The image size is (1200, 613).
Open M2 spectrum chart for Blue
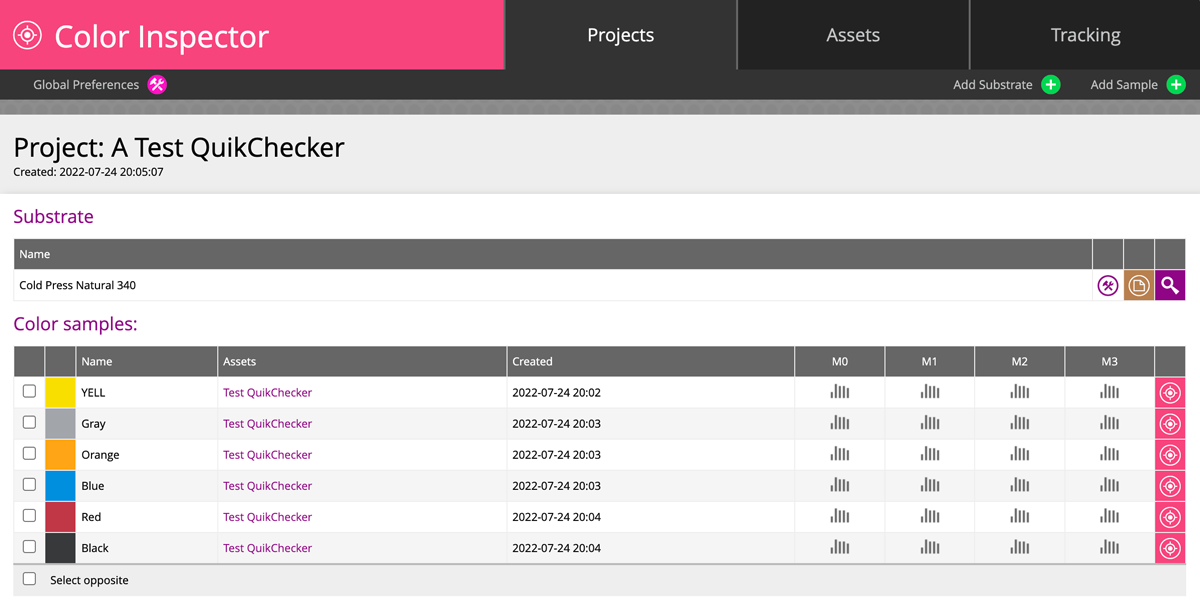point(1020,485)
